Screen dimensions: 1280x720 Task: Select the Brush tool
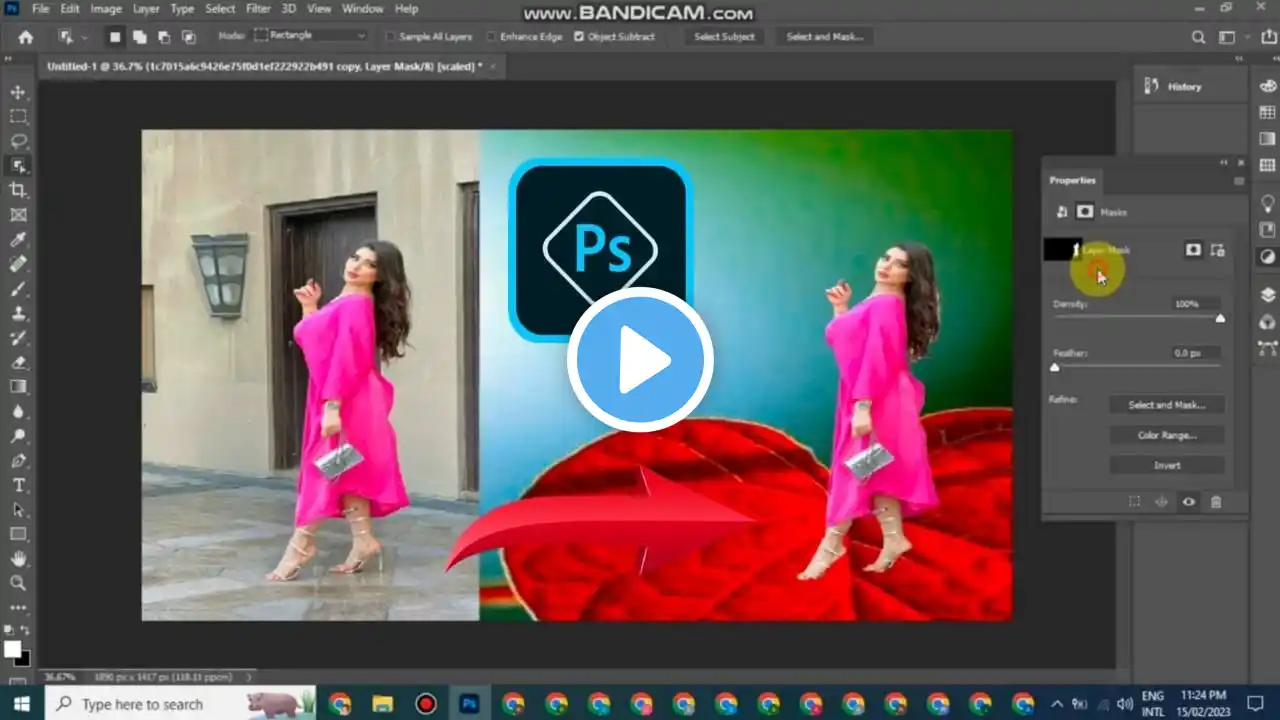pyautogui.click(x=18, y=289)
